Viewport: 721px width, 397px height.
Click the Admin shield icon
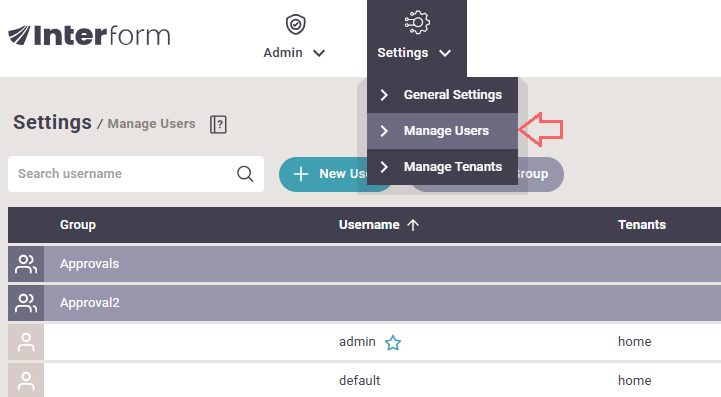295,24
